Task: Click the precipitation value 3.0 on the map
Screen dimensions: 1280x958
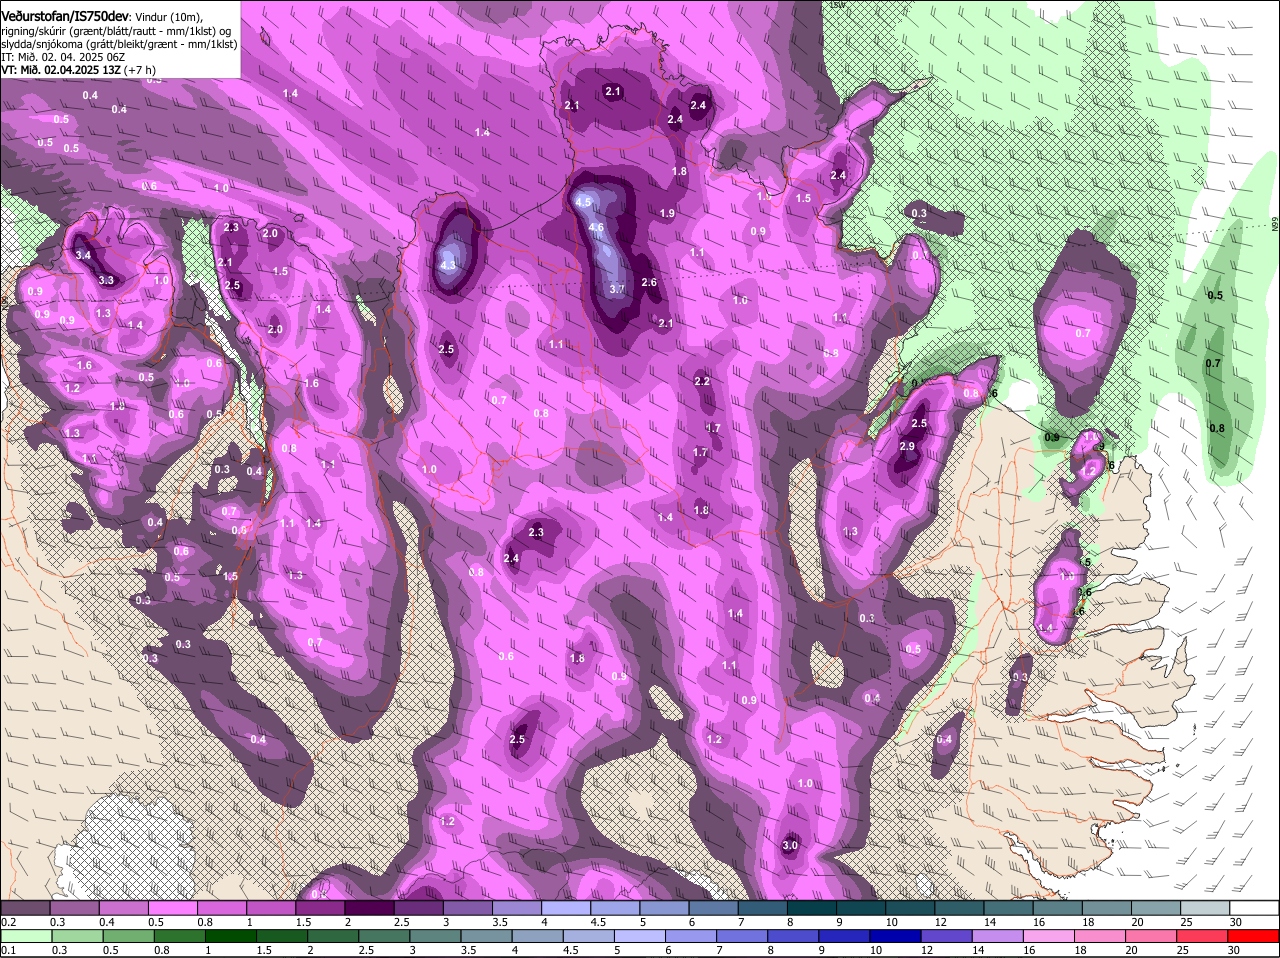Action: [790, 845]
